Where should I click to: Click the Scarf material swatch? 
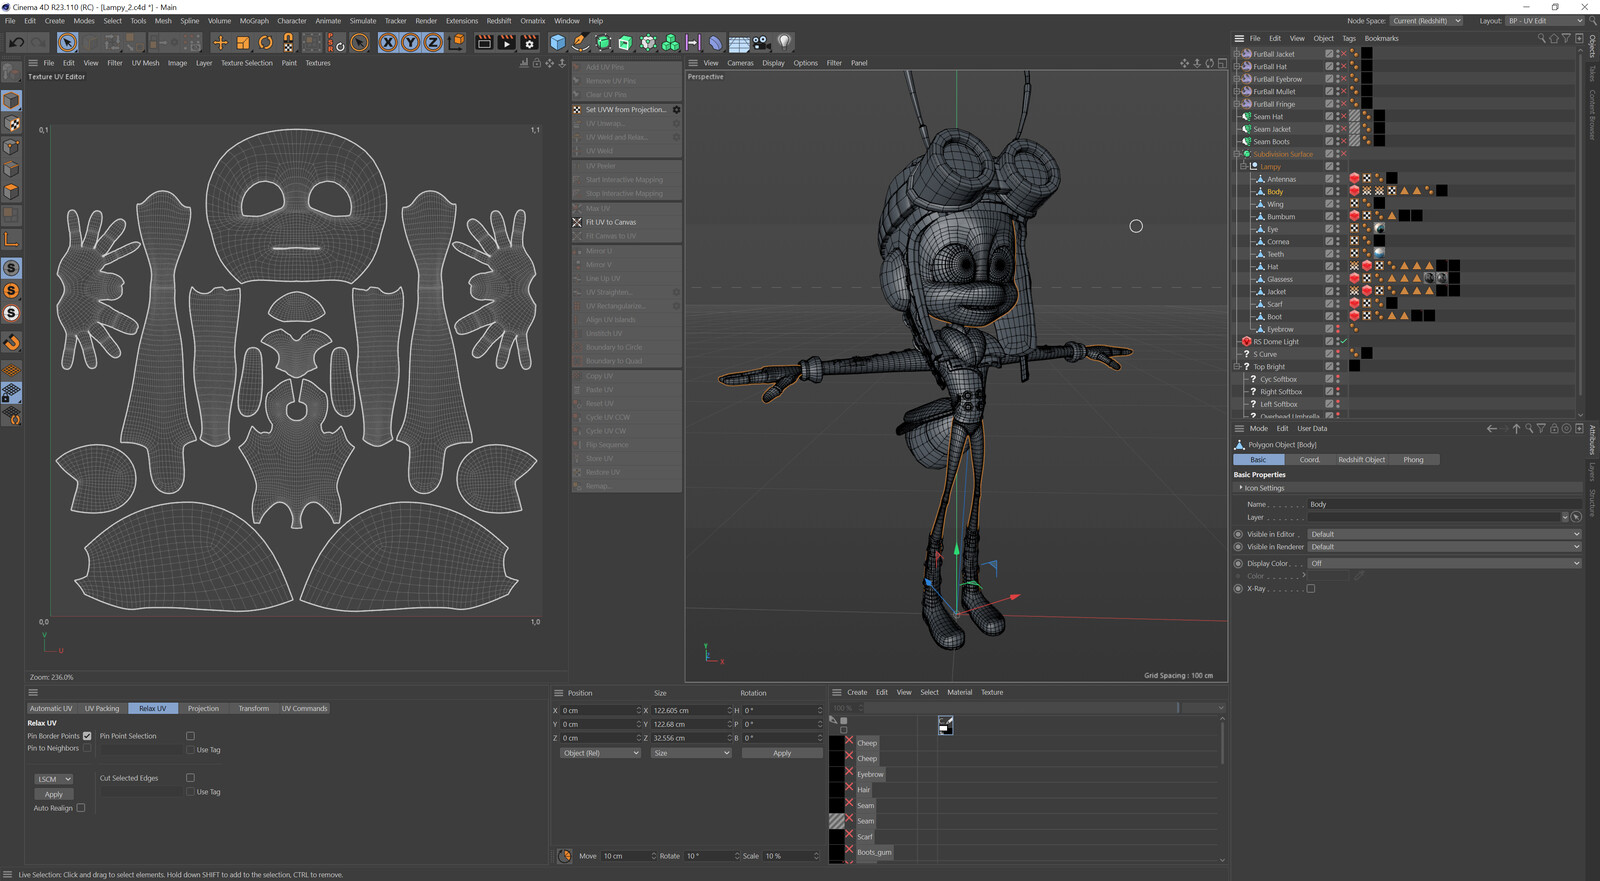[x=837, y=836]
